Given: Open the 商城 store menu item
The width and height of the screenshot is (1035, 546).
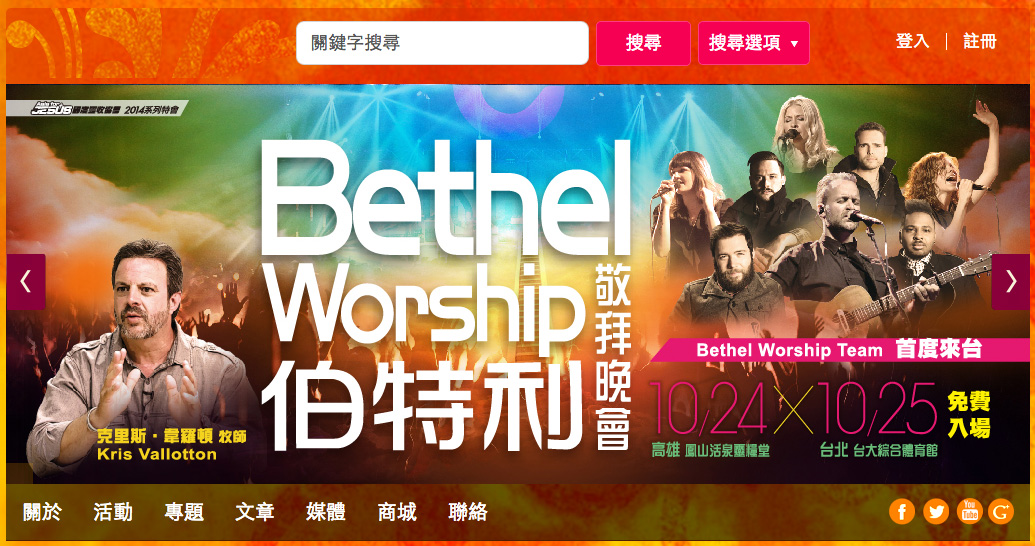Looking at the screenshot, I should (x=397, y=512).
